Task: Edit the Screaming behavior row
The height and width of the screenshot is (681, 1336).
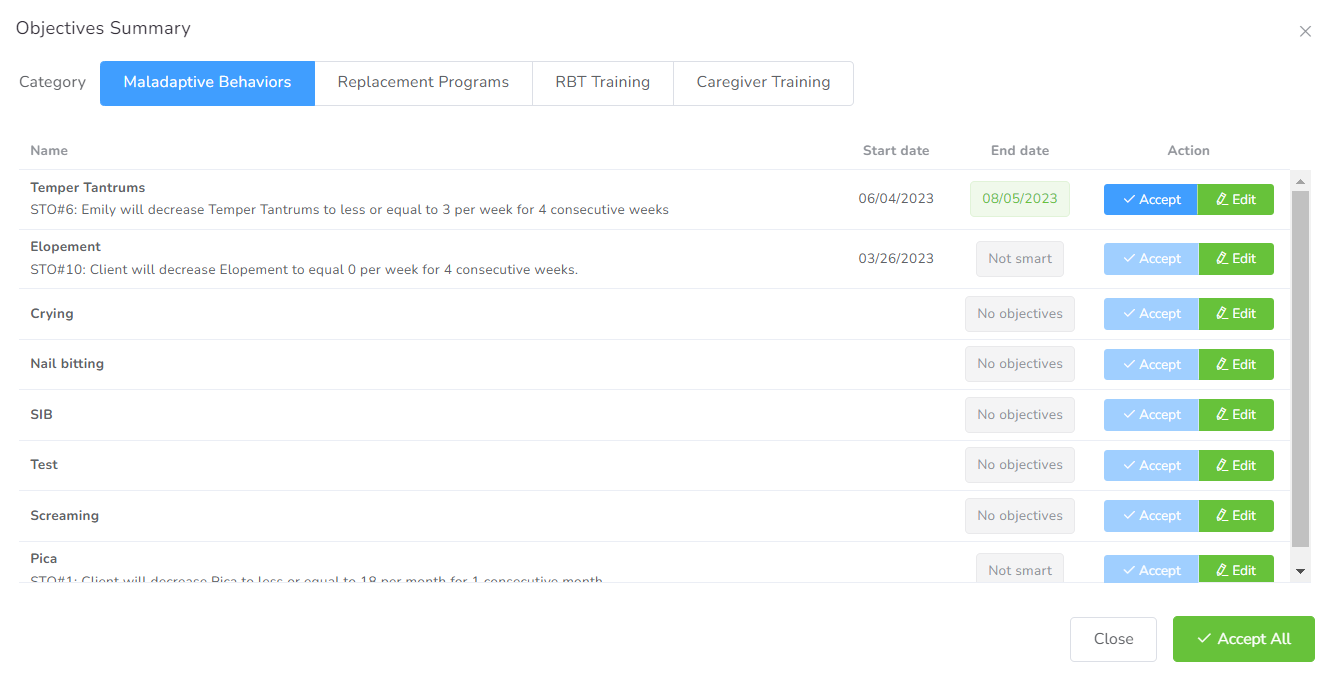Action: tap(1235, 516)
